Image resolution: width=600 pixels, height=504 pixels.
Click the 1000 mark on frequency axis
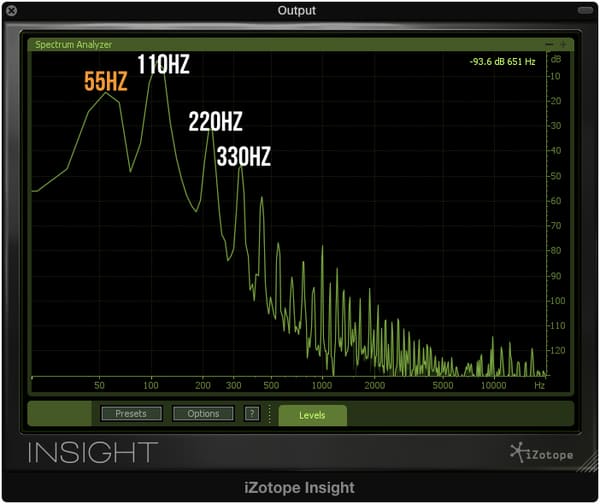click(x=322, y=385)
